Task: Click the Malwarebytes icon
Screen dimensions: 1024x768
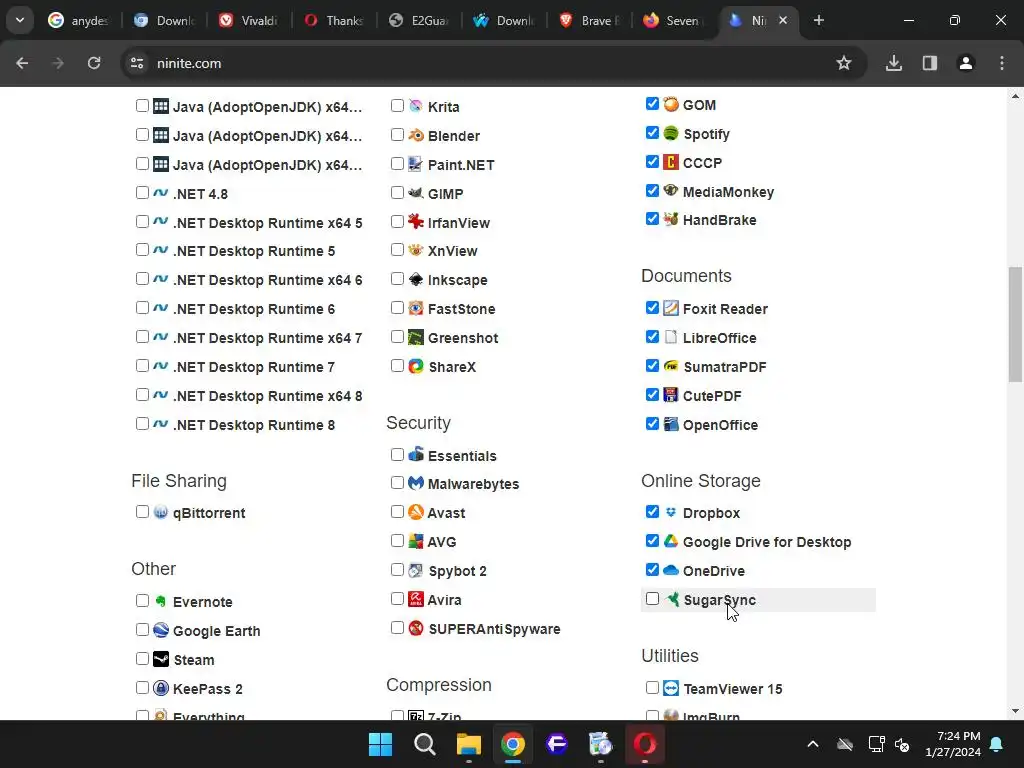Action: pos(416,483)
